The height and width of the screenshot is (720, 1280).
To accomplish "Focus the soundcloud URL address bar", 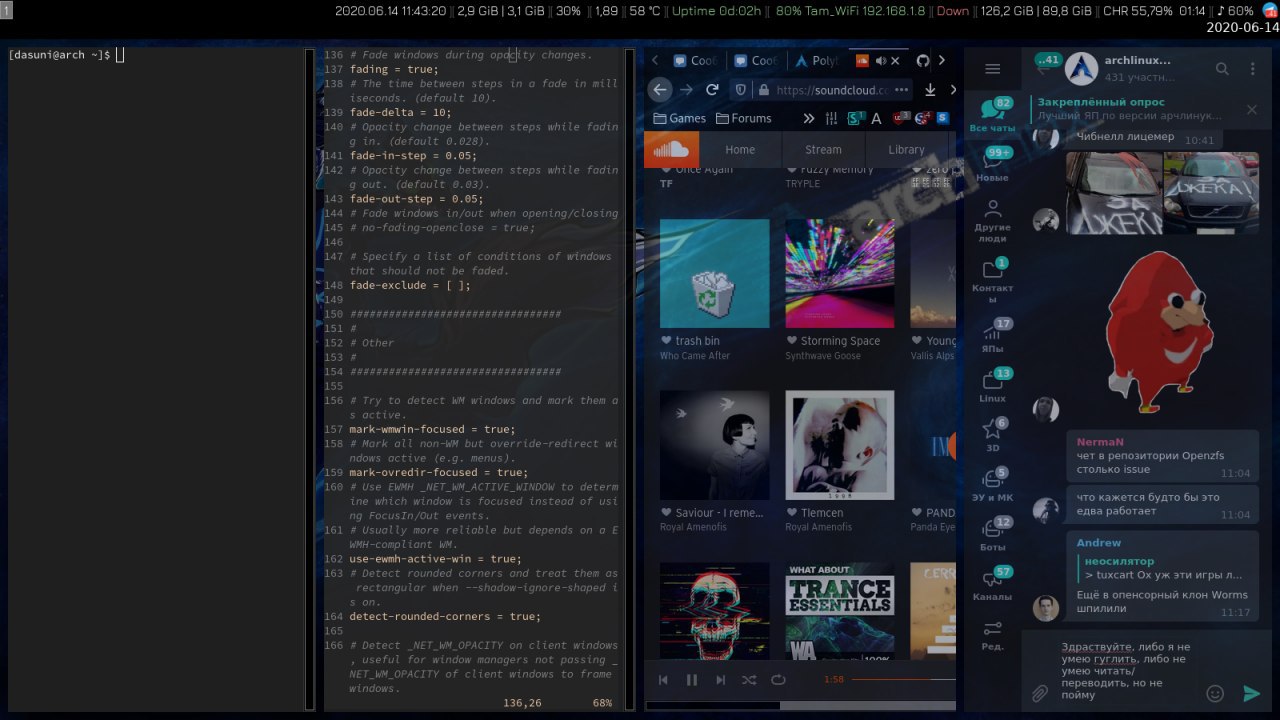I will pos(832,90).
